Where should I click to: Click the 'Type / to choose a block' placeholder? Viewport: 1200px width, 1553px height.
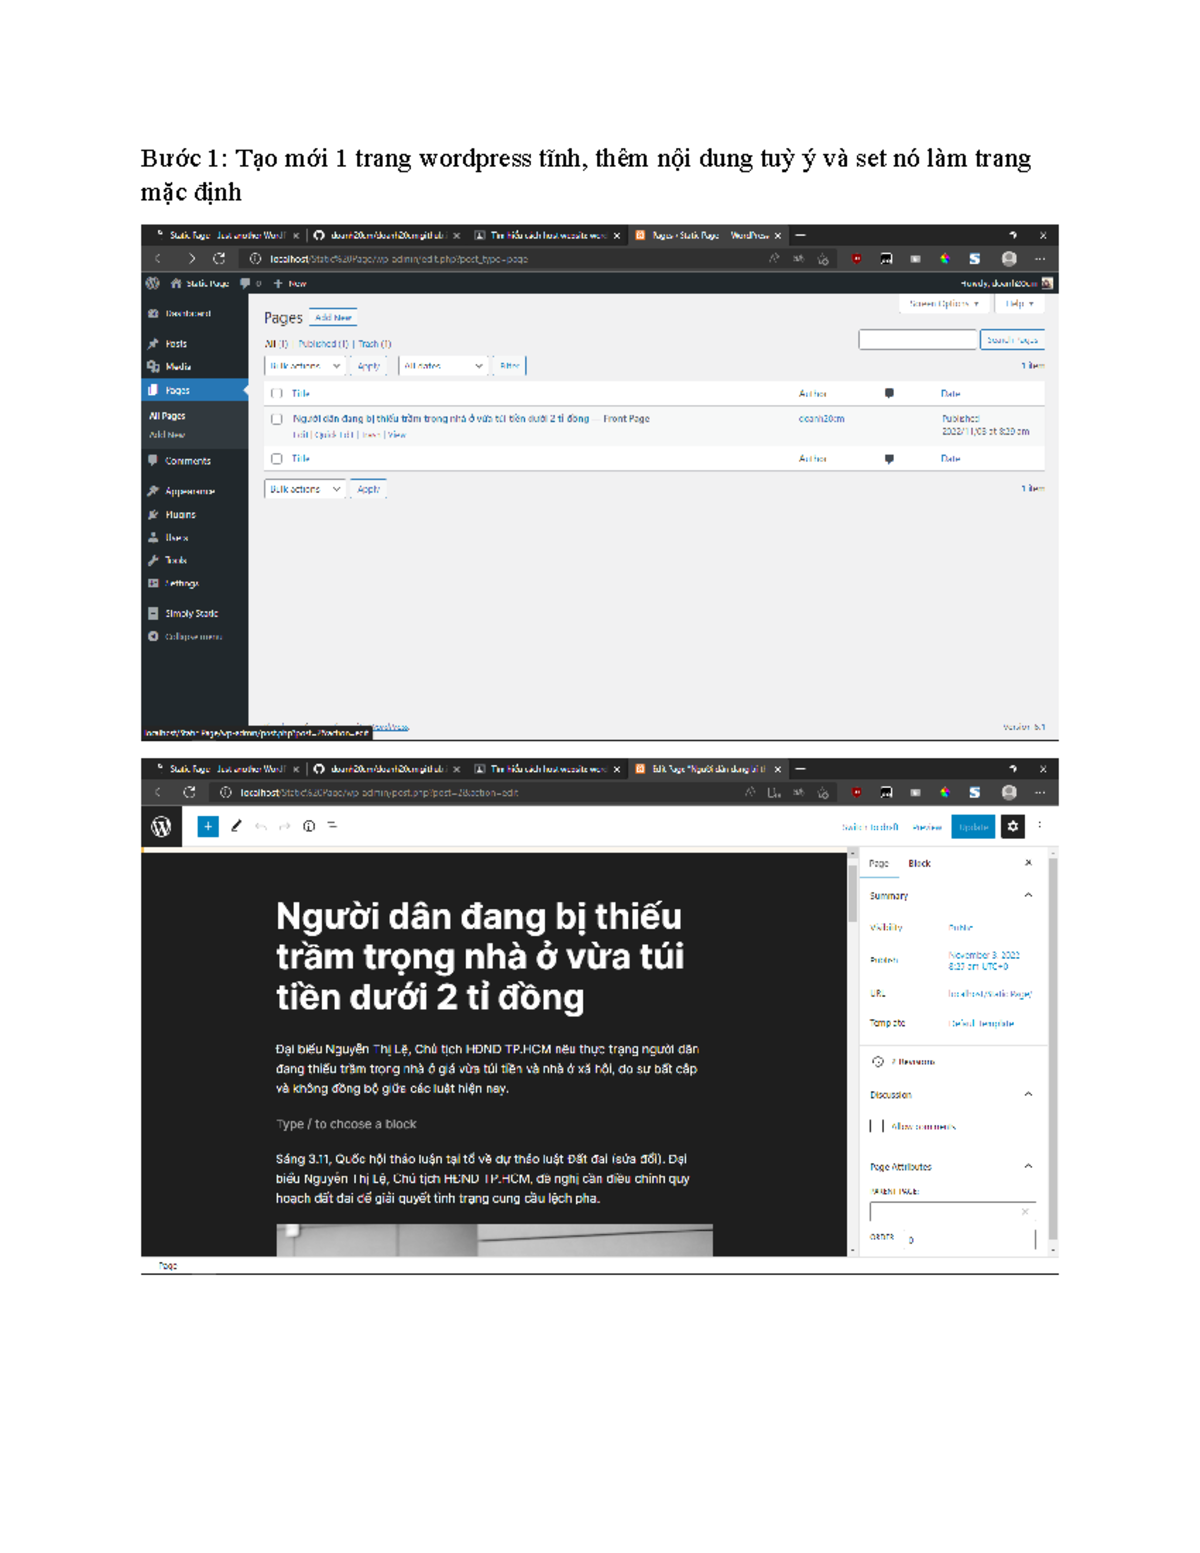[346, 1124]
